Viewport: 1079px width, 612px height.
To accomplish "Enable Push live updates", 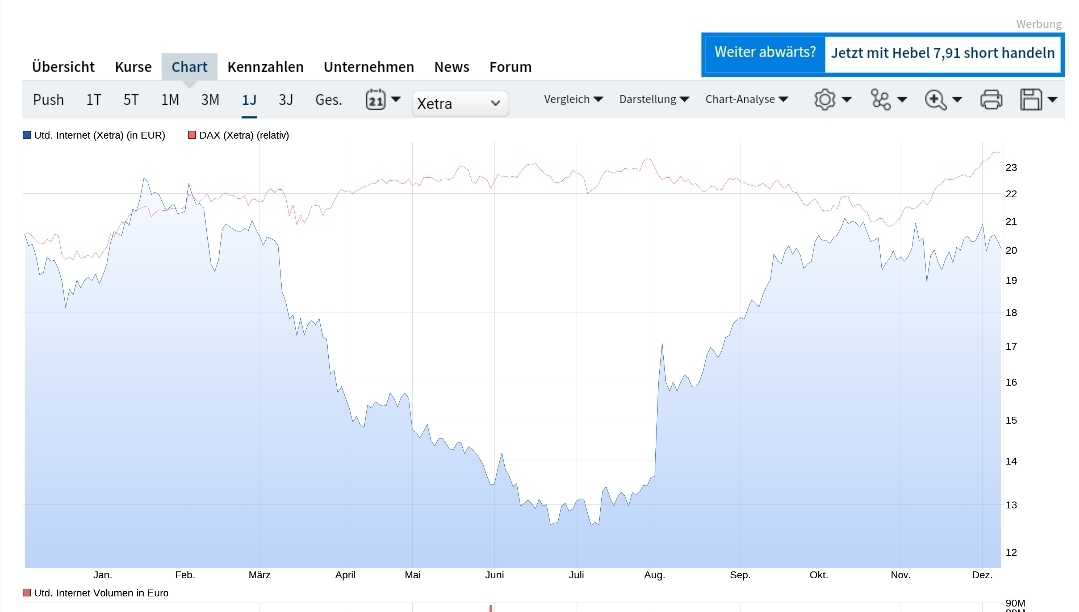I will 48,100.
